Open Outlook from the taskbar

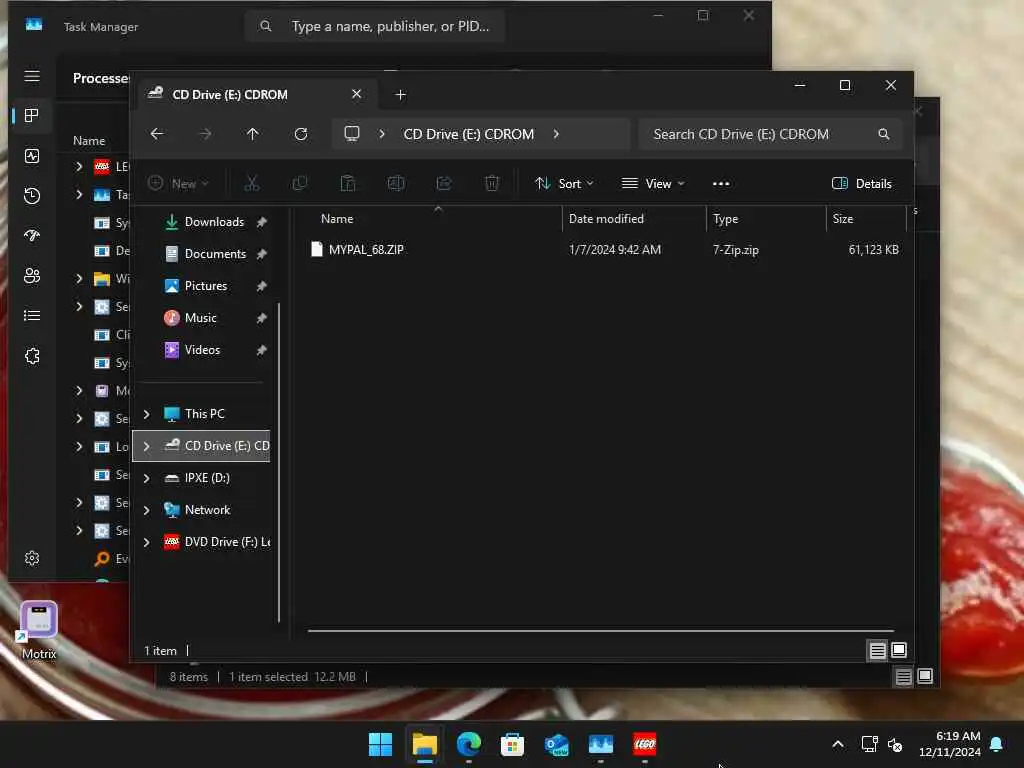click(x=556, y=744)
